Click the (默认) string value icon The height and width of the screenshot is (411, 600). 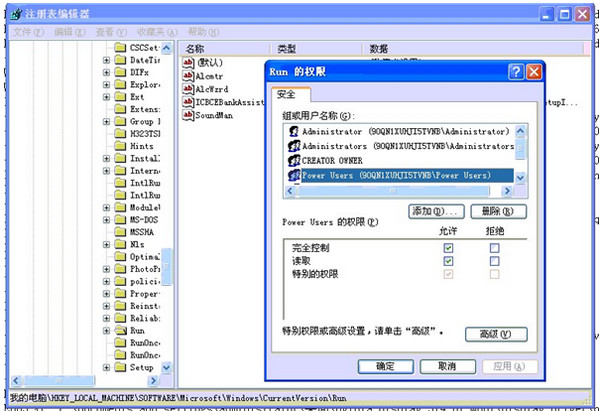click(x=188, y=62)
